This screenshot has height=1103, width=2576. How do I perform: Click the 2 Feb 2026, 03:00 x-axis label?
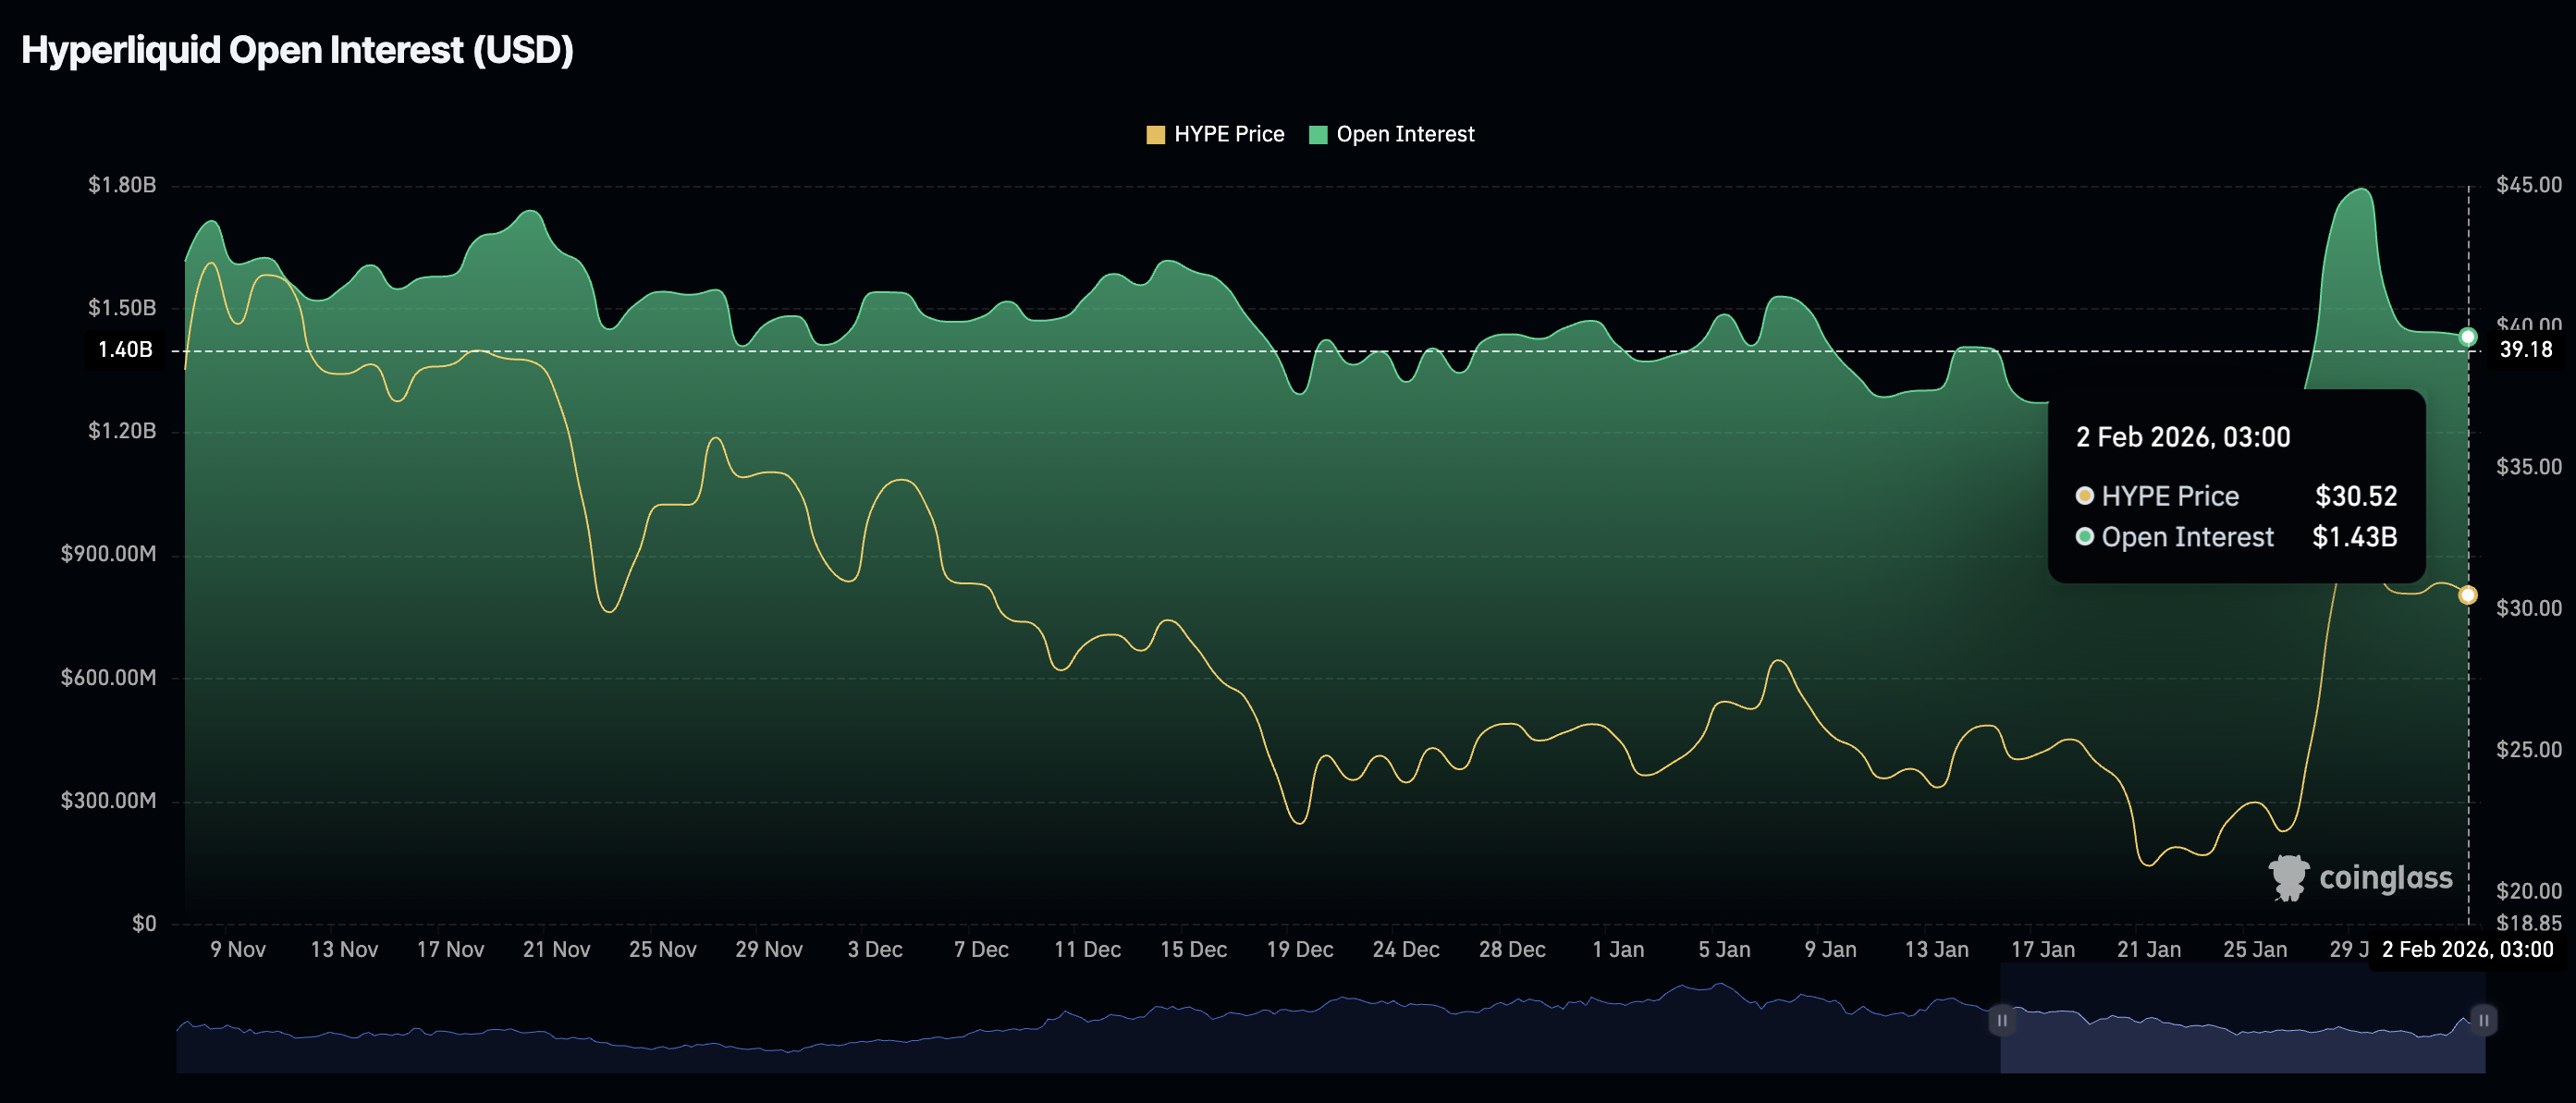coord(2467,949)
